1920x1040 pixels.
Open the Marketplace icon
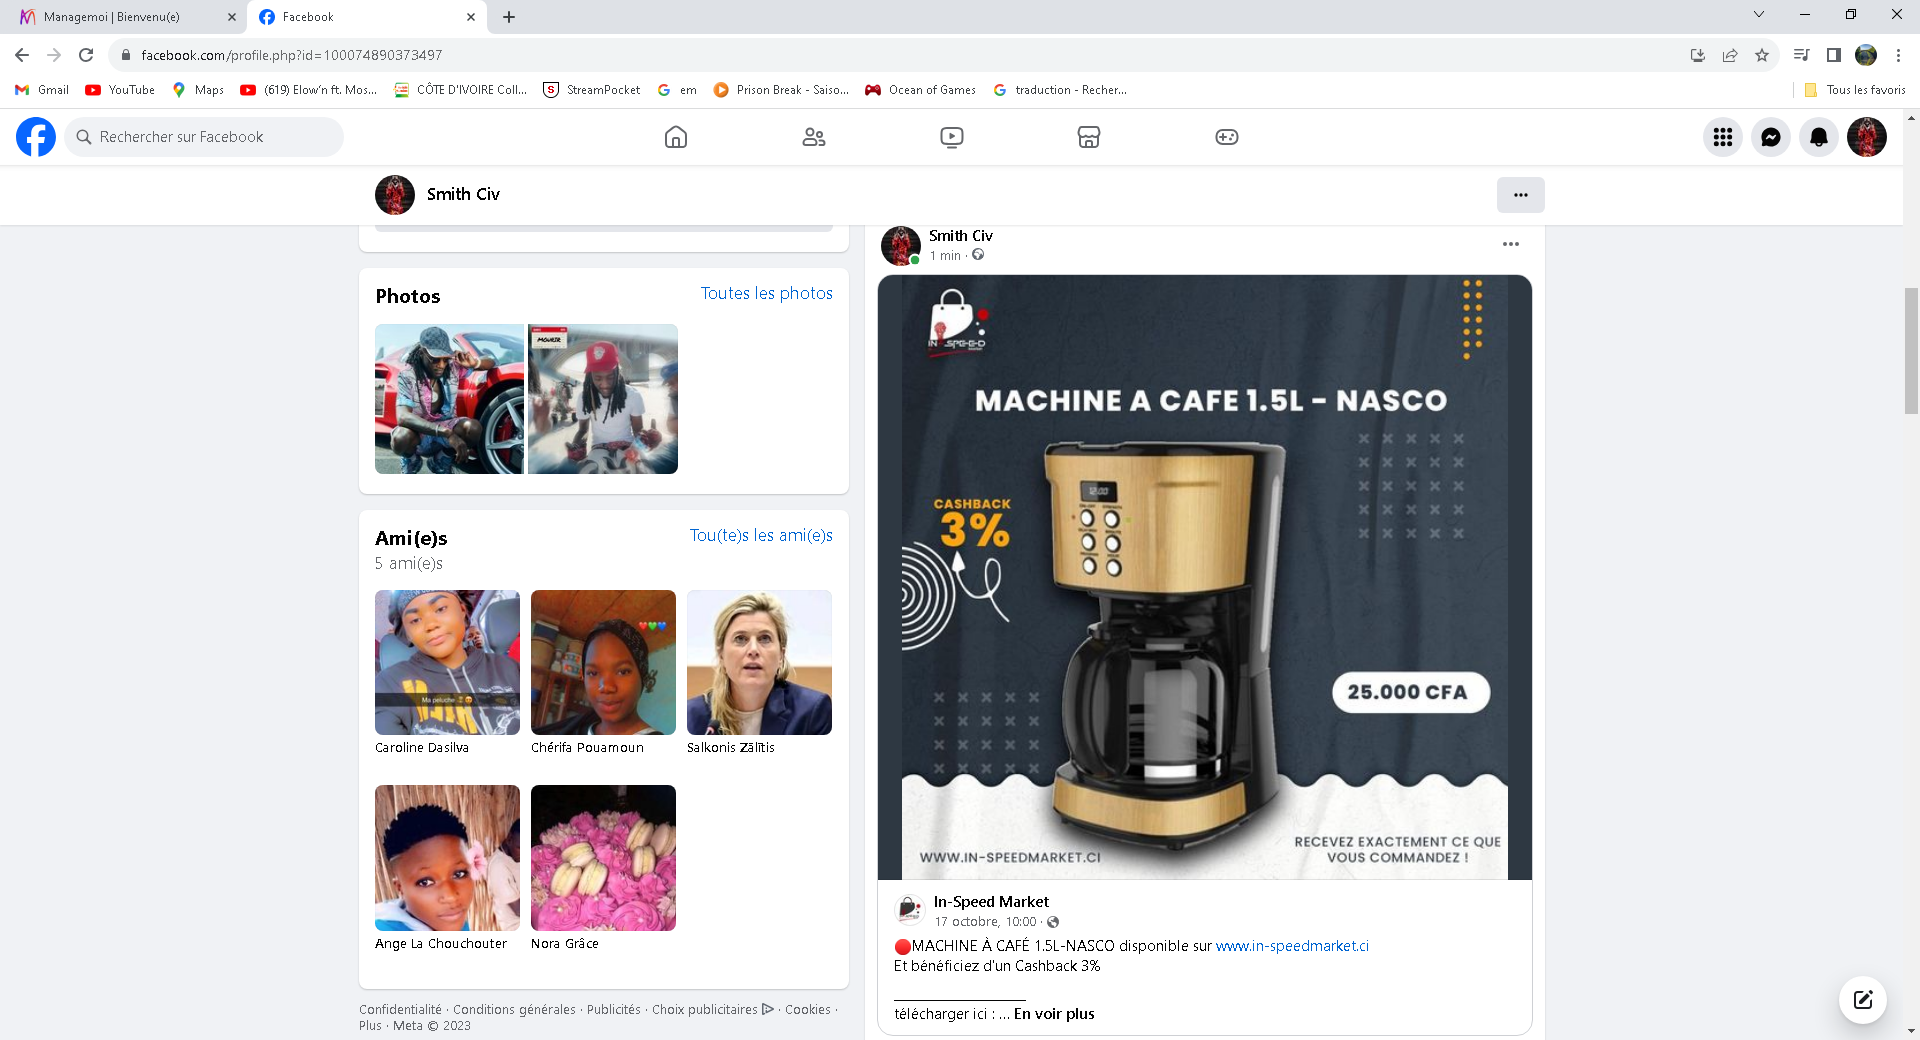click(x=1089, y=137)
